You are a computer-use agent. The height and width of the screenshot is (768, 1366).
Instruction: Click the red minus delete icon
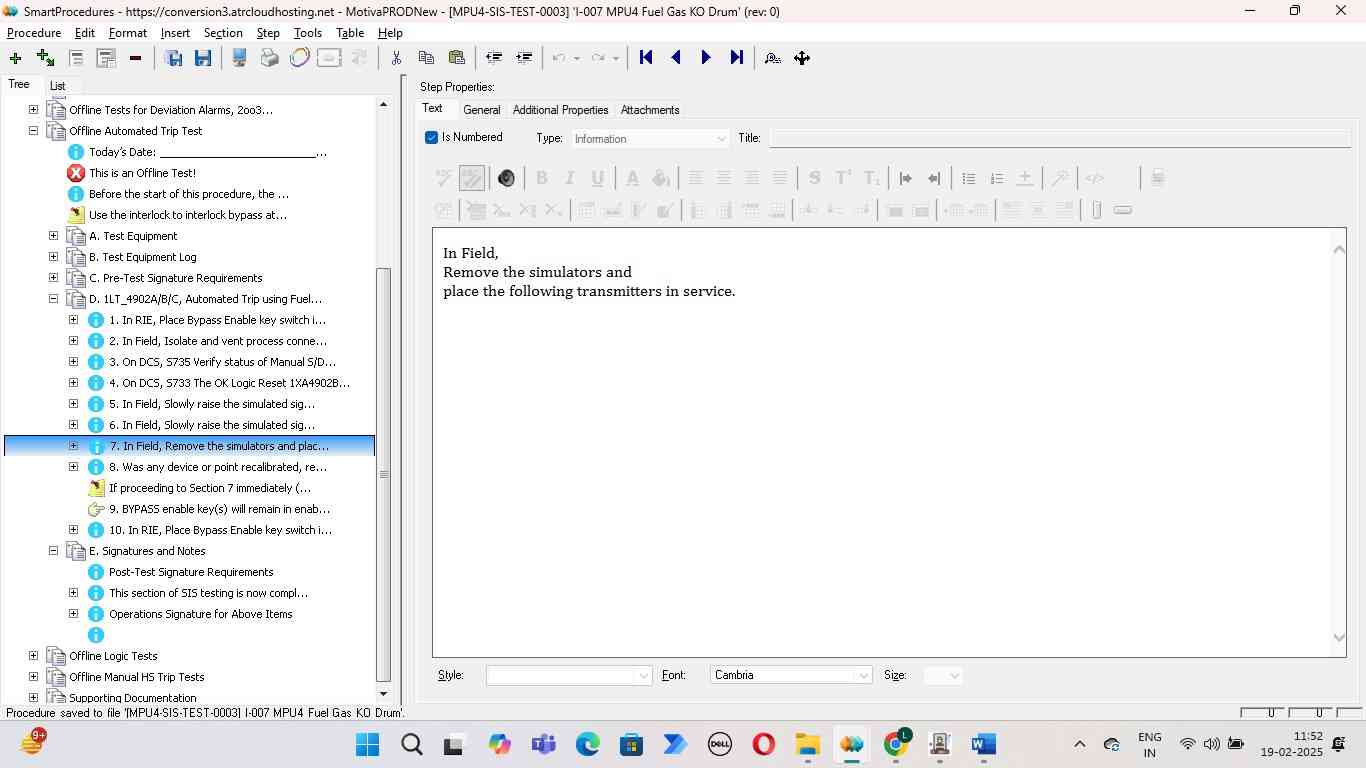135,58
